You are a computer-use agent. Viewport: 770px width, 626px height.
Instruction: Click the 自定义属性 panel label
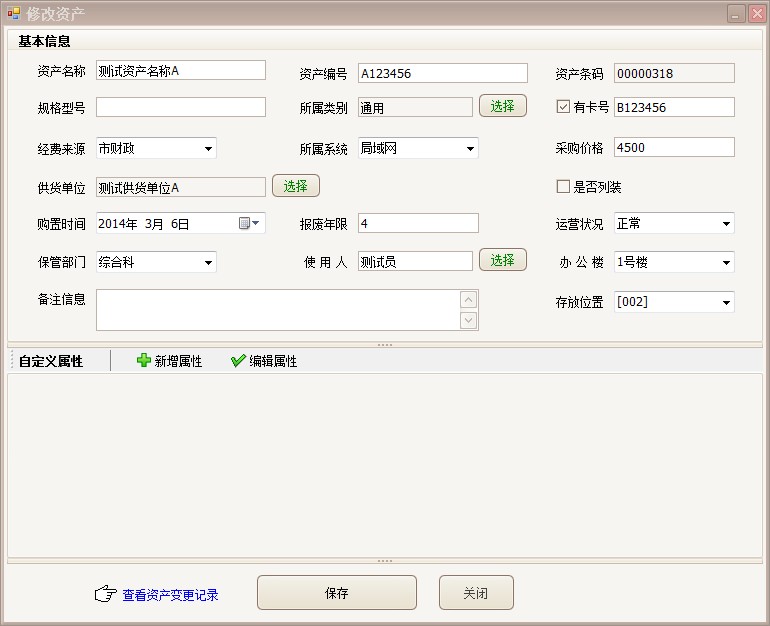click(51, 361)
